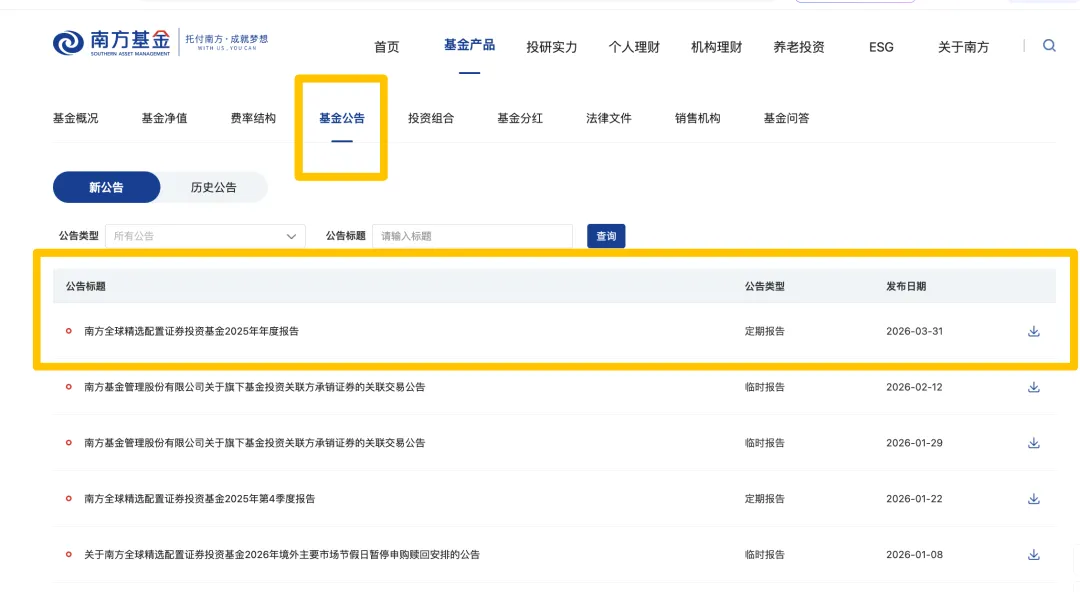Download the 2026-02-12 关联交易公告

tap(1034, 387)
